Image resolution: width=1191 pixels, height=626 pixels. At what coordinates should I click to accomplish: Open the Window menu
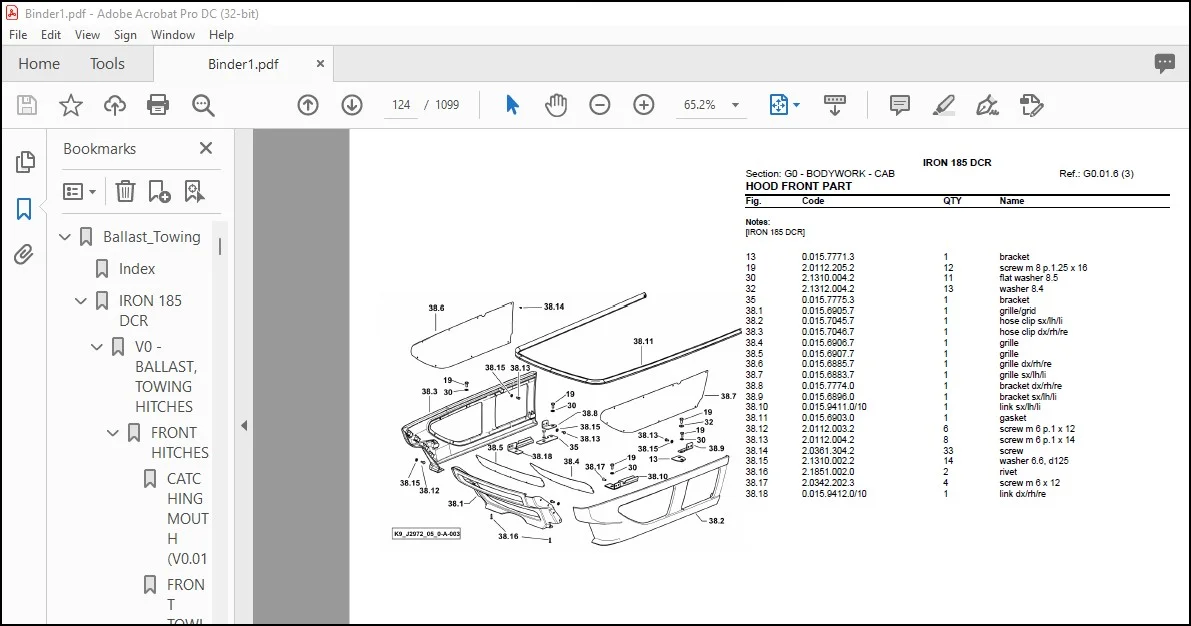coord(172,35)
